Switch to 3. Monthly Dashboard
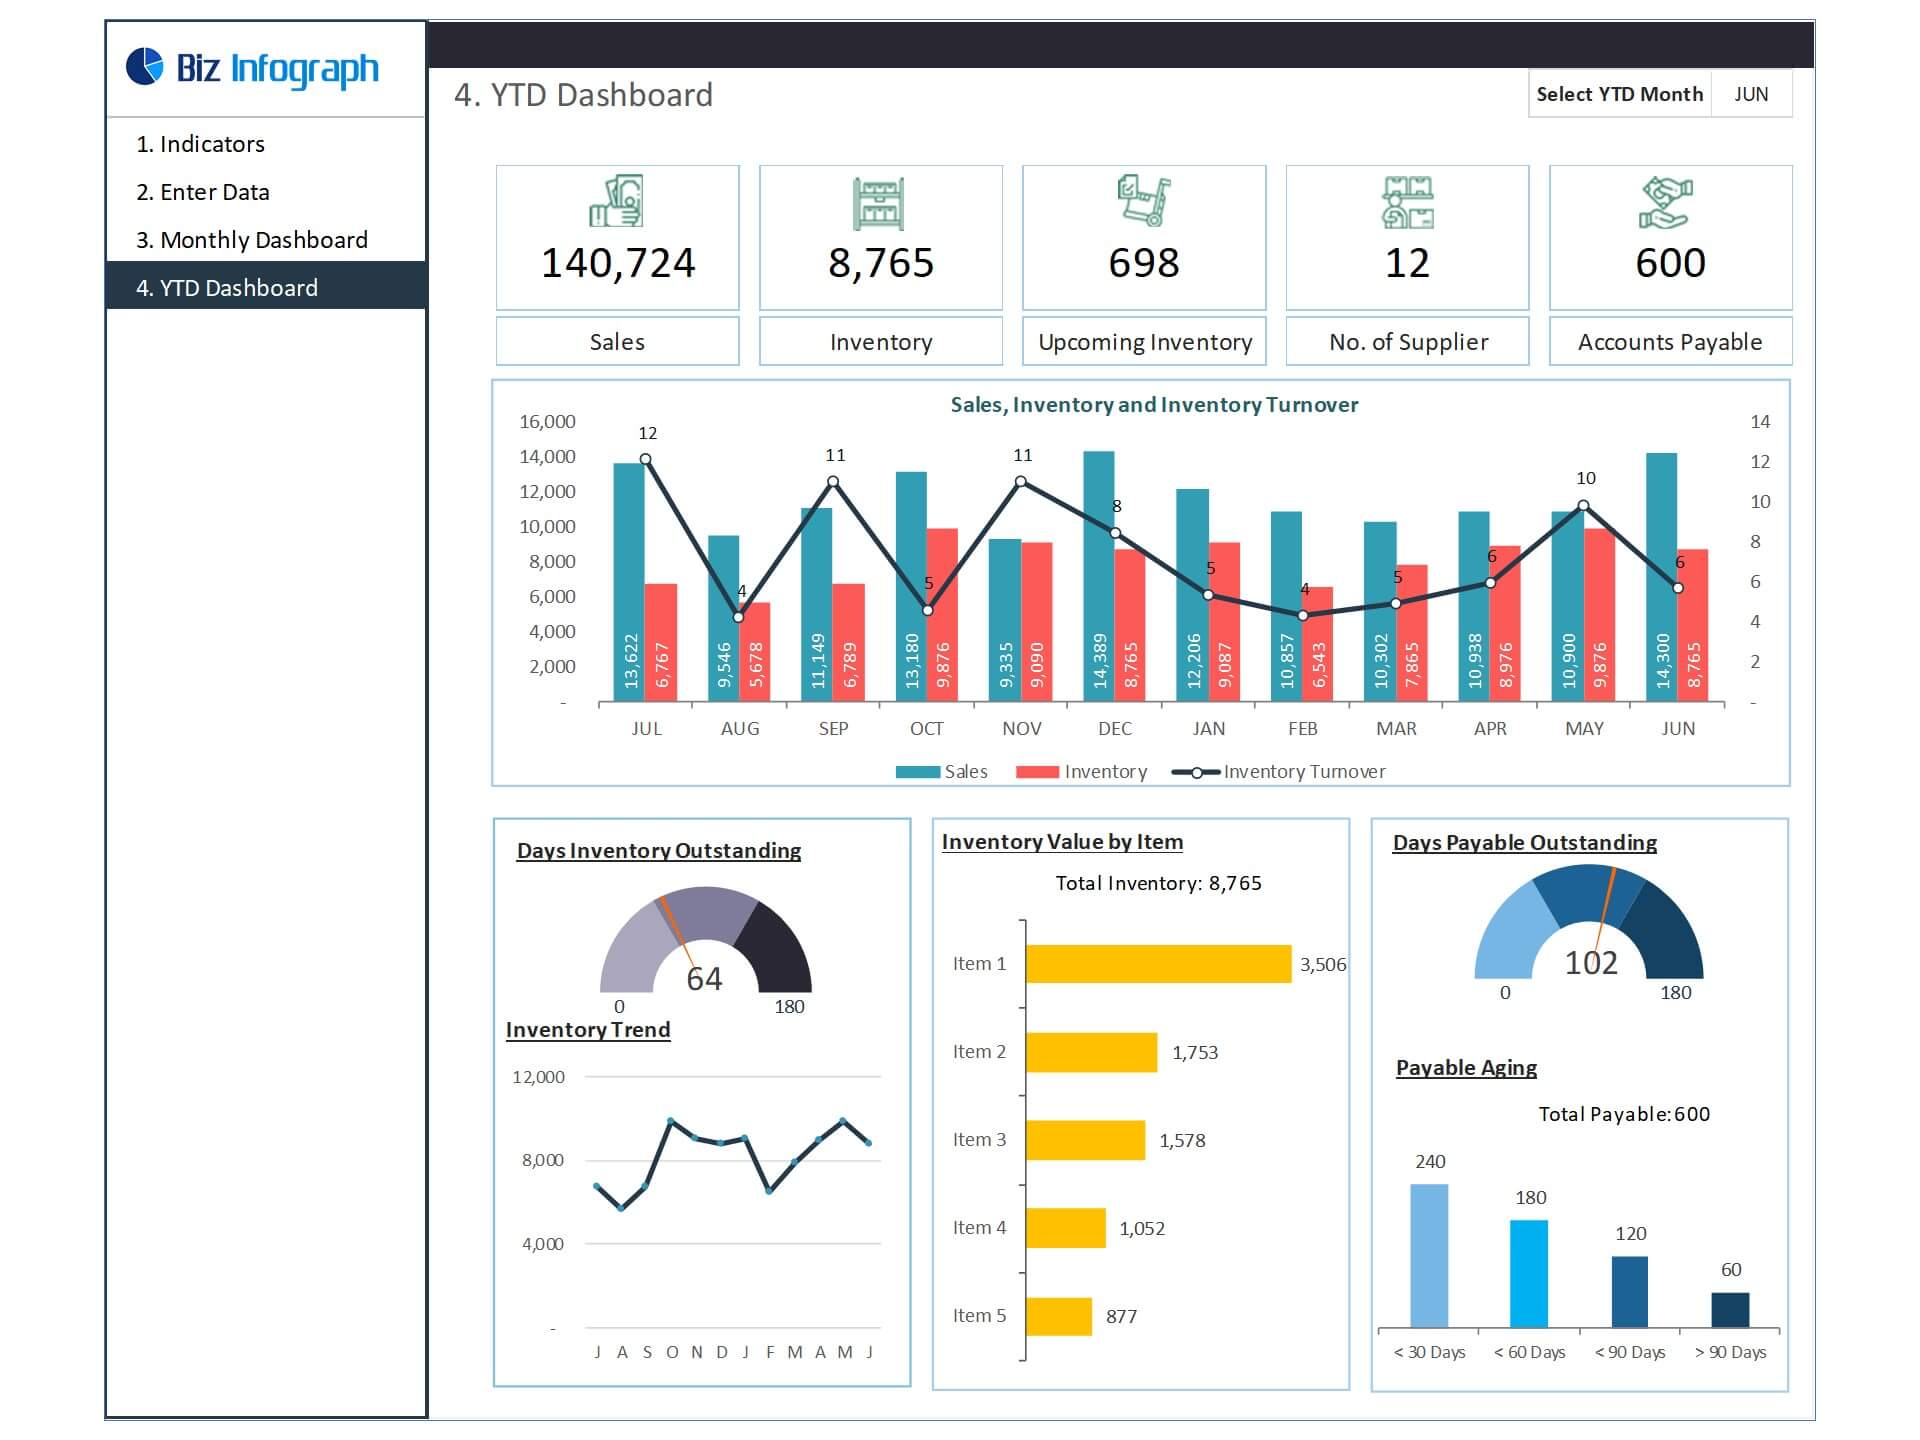Image resolution: width=1920 pixels, height=1440 pixels. [252, 240]
